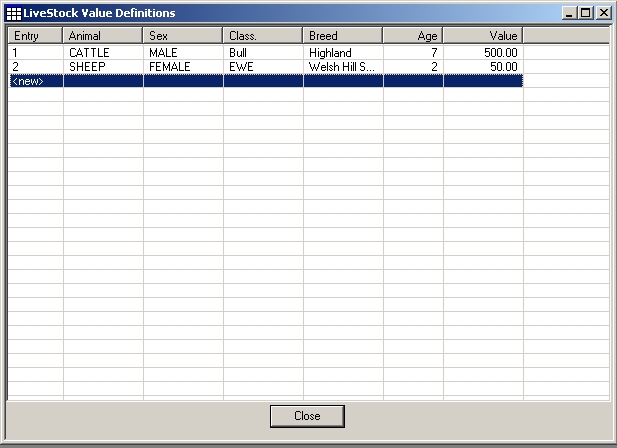The image size is (617, 448).
Task: Click the Animal column header
Action: point(103,36)
